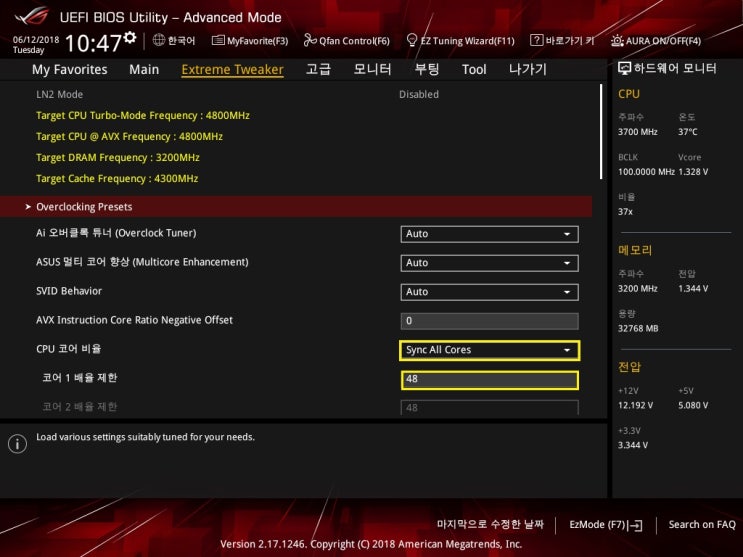743x557 pixels.
Task: Open the 모니터 tab
Action: point(372,69)
